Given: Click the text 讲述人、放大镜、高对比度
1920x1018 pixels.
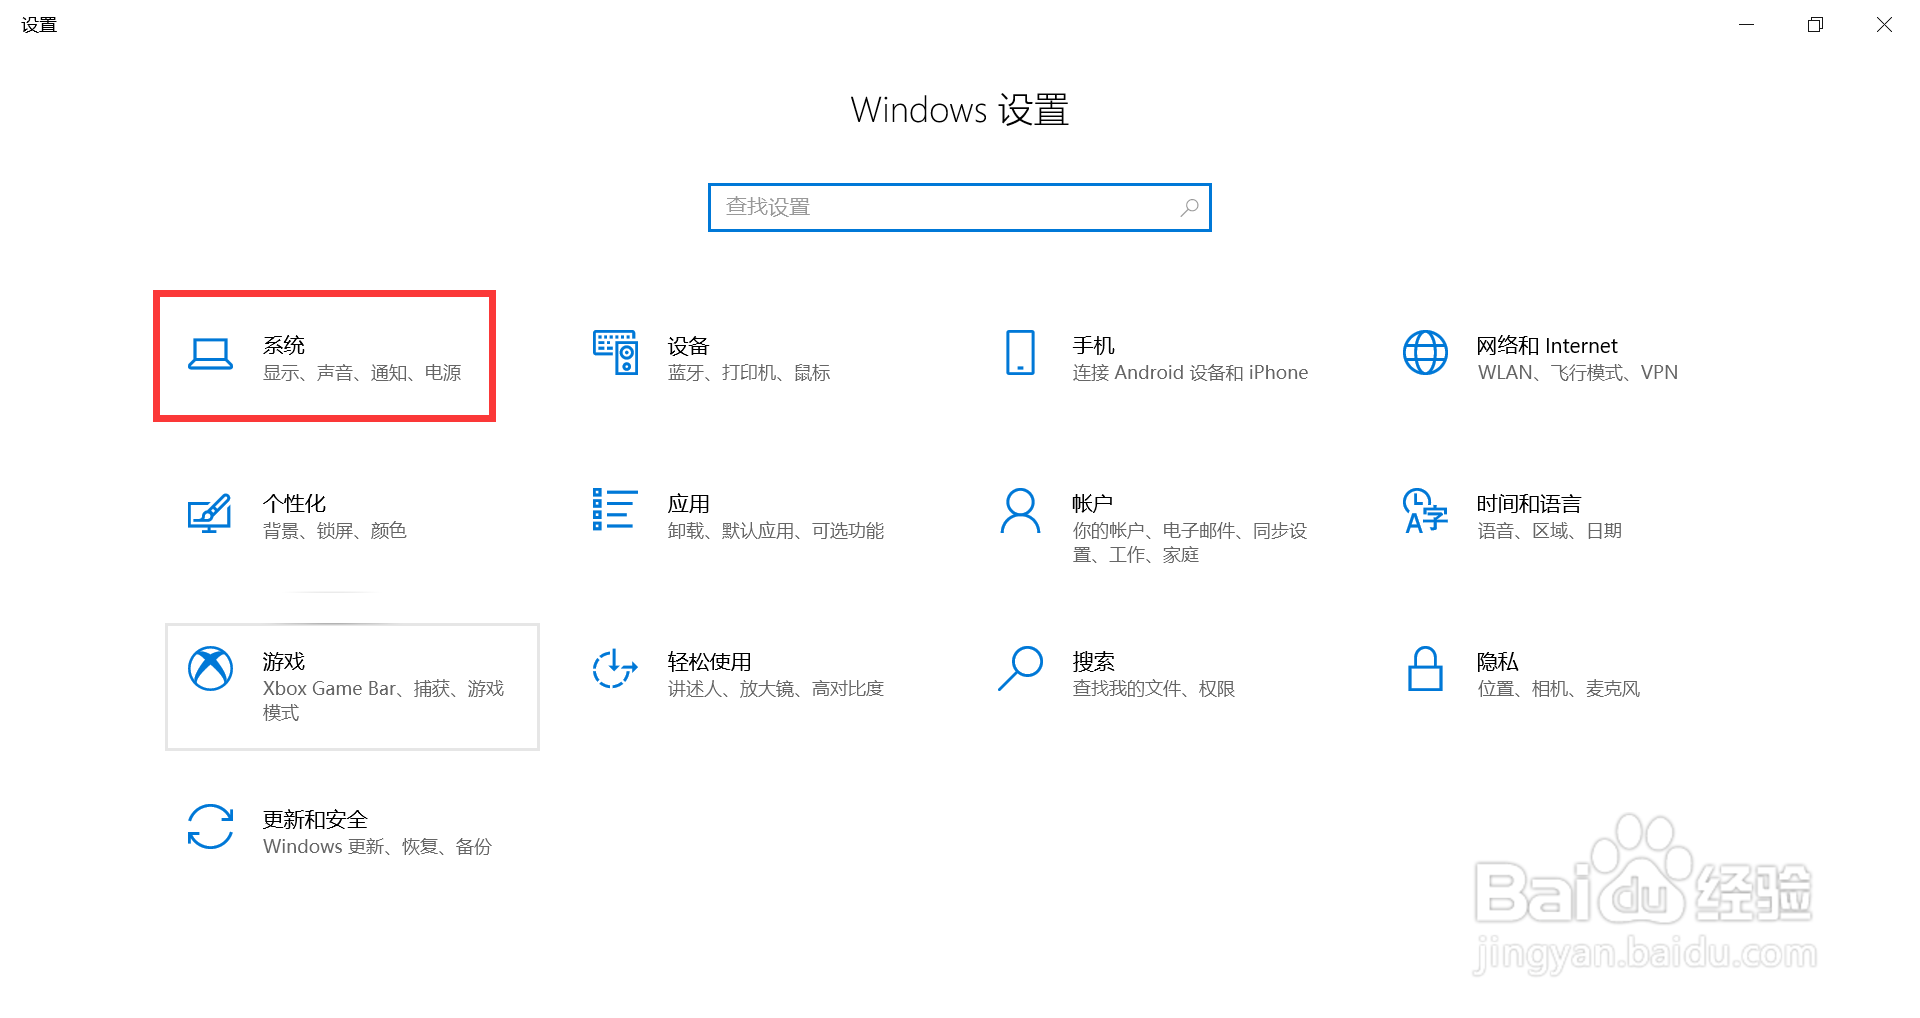Looking at the screenshot, I should (x=776, y=688).
